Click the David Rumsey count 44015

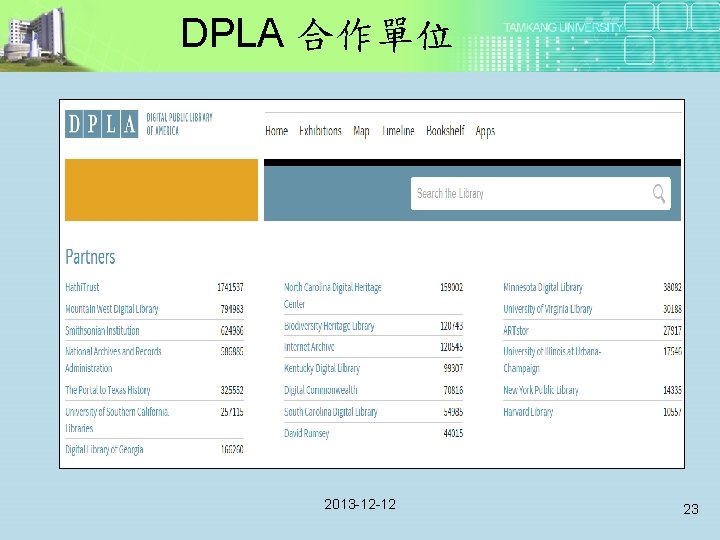tap(453, 433)
